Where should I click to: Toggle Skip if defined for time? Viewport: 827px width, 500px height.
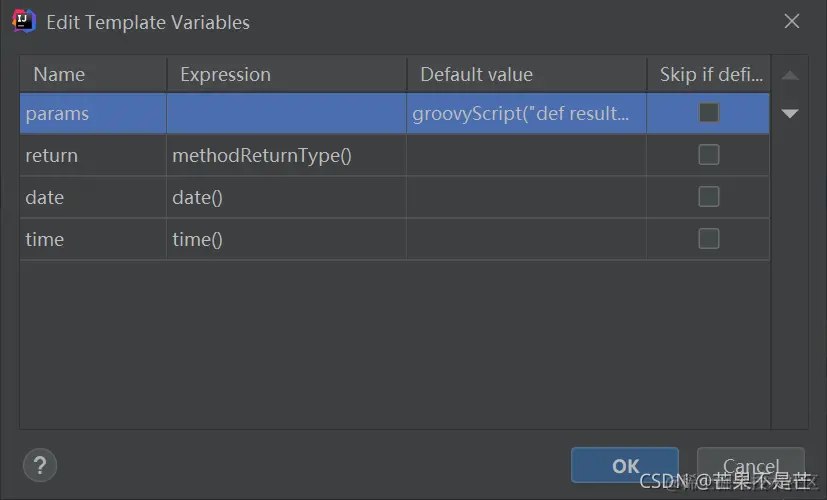[x=708, y=238]
